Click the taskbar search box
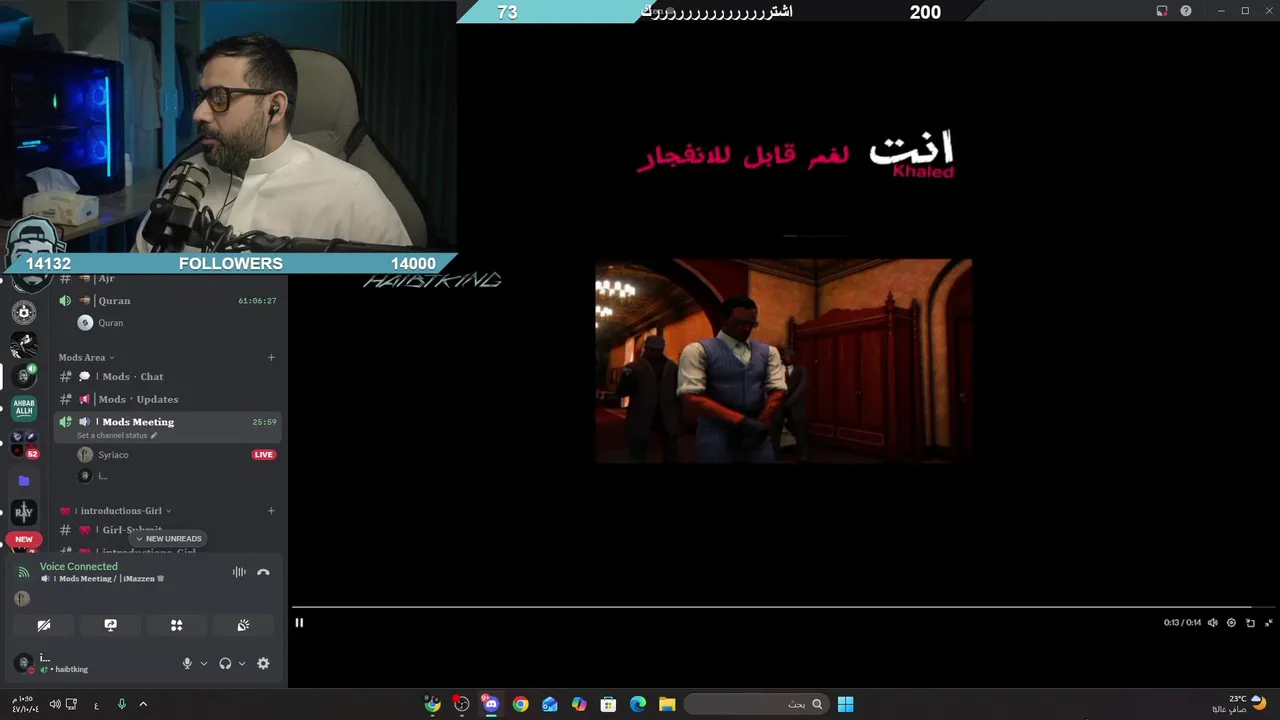The width and height of the screenshot is (1280, 720). click(x=757, y=704)
